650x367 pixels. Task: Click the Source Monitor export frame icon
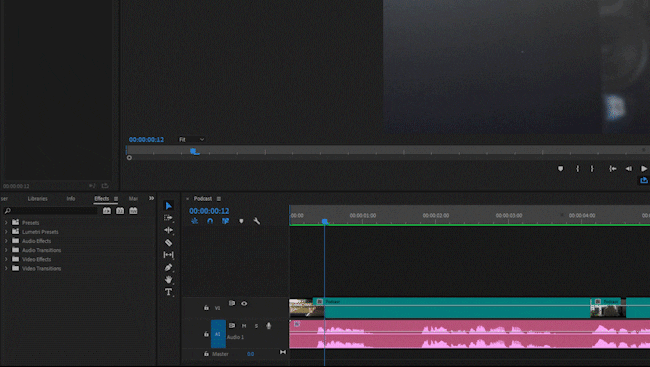(x=105, y=186)
